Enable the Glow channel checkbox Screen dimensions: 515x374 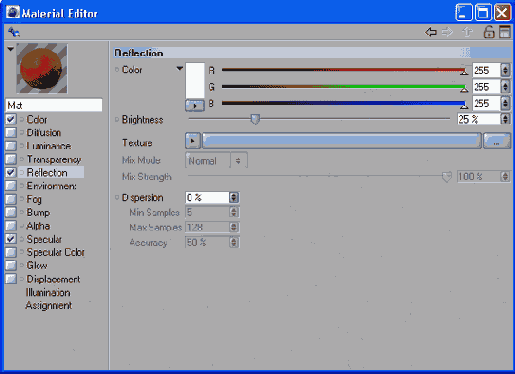11,266
